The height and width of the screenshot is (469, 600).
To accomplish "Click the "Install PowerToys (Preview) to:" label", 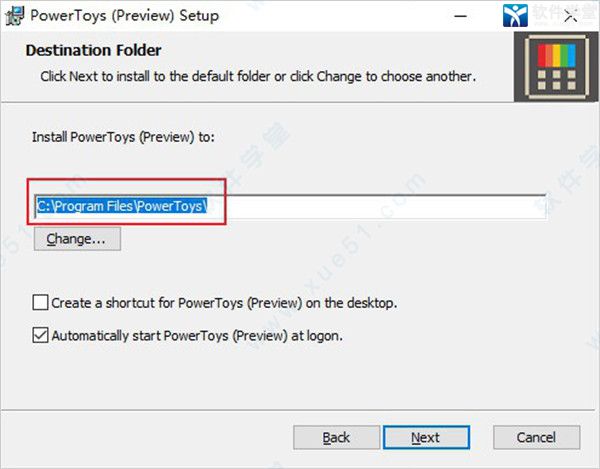I will pos(124,137).
